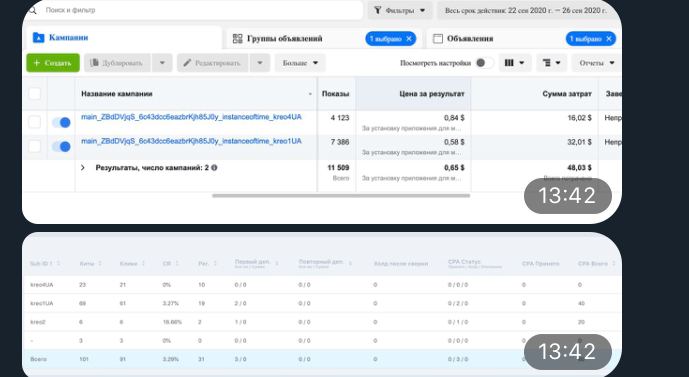Viewport: 689px width, 377px height.
Task: Open the 'Отчеты' dropdown
Action: pyautogui.click(x=596, y=63)
